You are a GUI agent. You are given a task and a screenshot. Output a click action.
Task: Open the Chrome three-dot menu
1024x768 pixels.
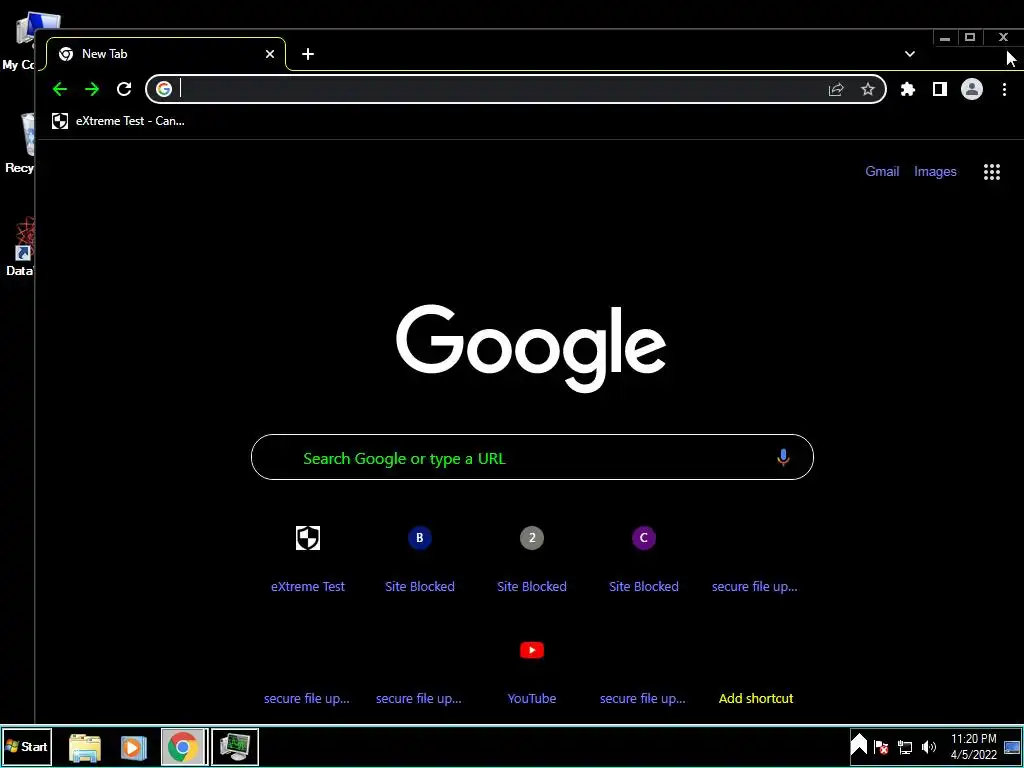click(x=1004, y=89)
